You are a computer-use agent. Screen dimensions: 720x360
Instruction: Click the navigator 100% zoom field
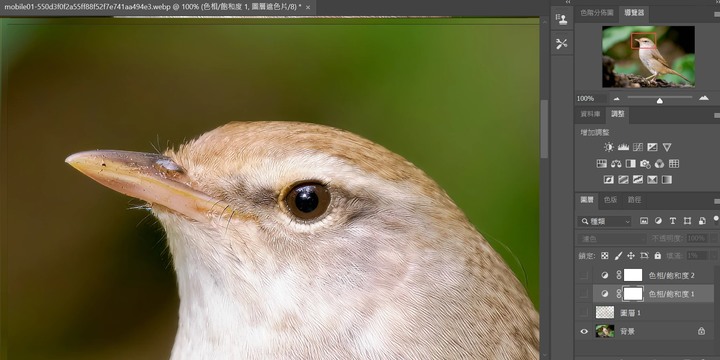click(x=591, y=99)
